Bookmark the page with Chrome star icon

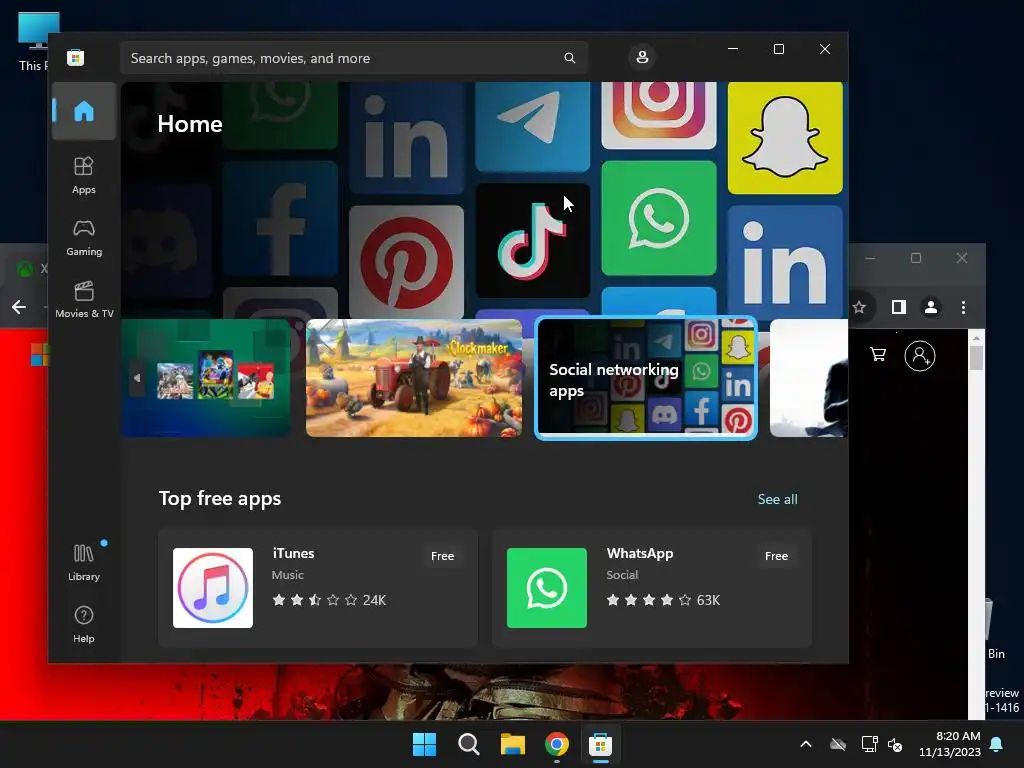coord(859,307)
